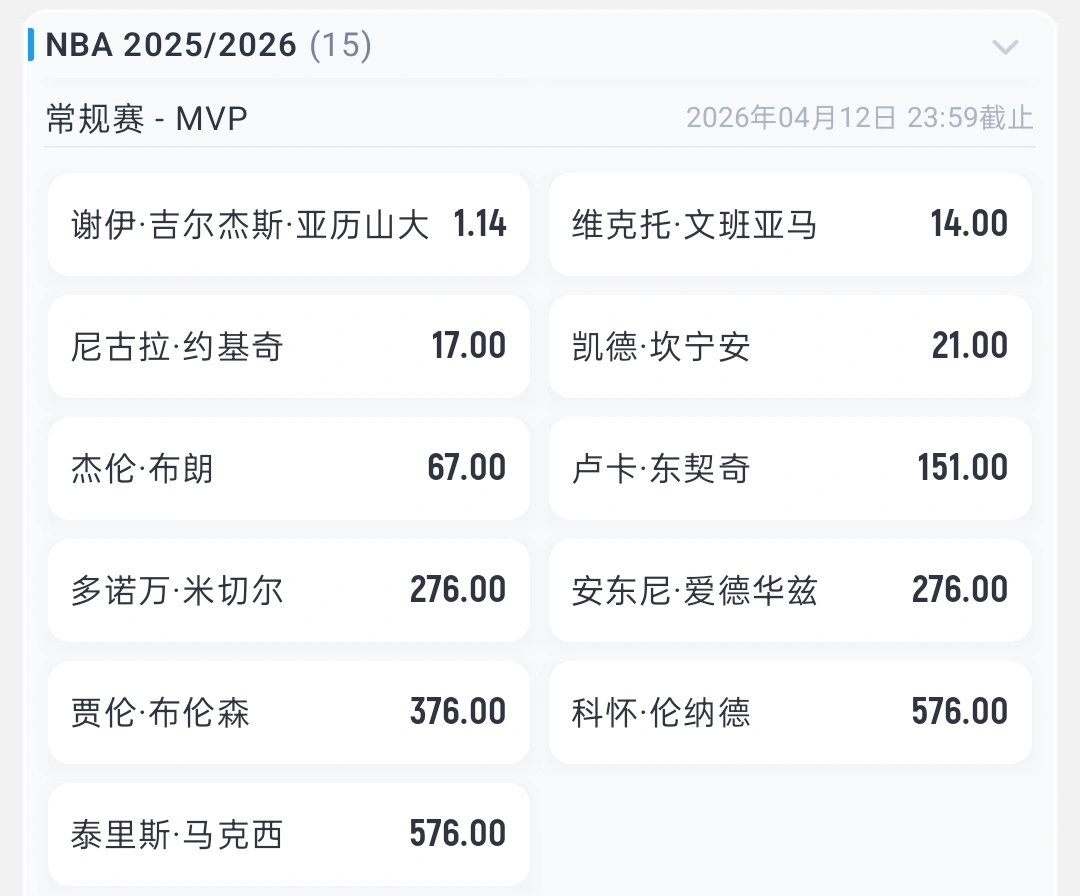Pick 尼古拉·约基奇 MVP bet option

(288, 346)
